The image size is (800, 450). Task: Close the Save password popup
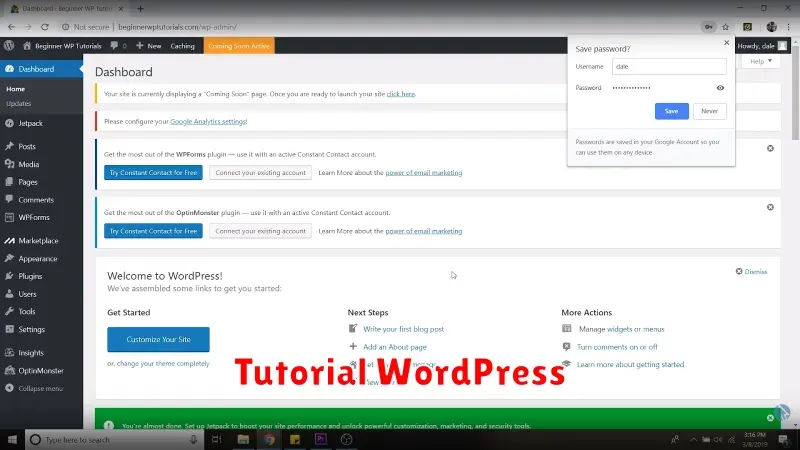[727, 43]
